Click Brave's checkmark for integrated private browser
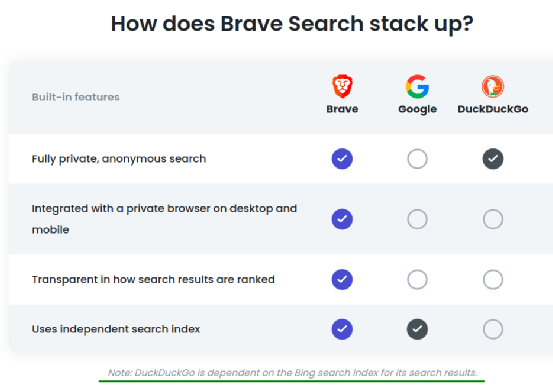Screen dimensions: 553x392 point(342,219)
